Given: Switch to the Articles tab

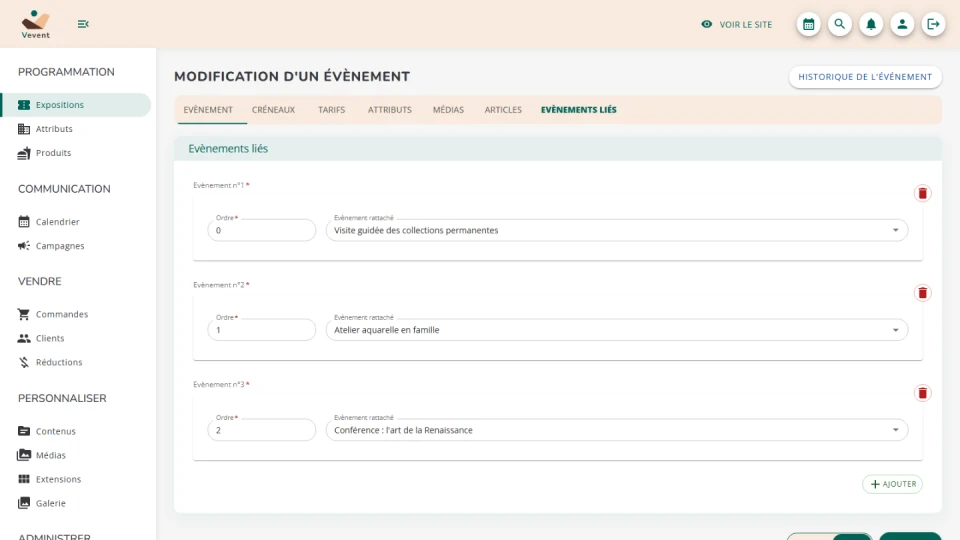Looking at the screenshot, I should pos(503,110).
